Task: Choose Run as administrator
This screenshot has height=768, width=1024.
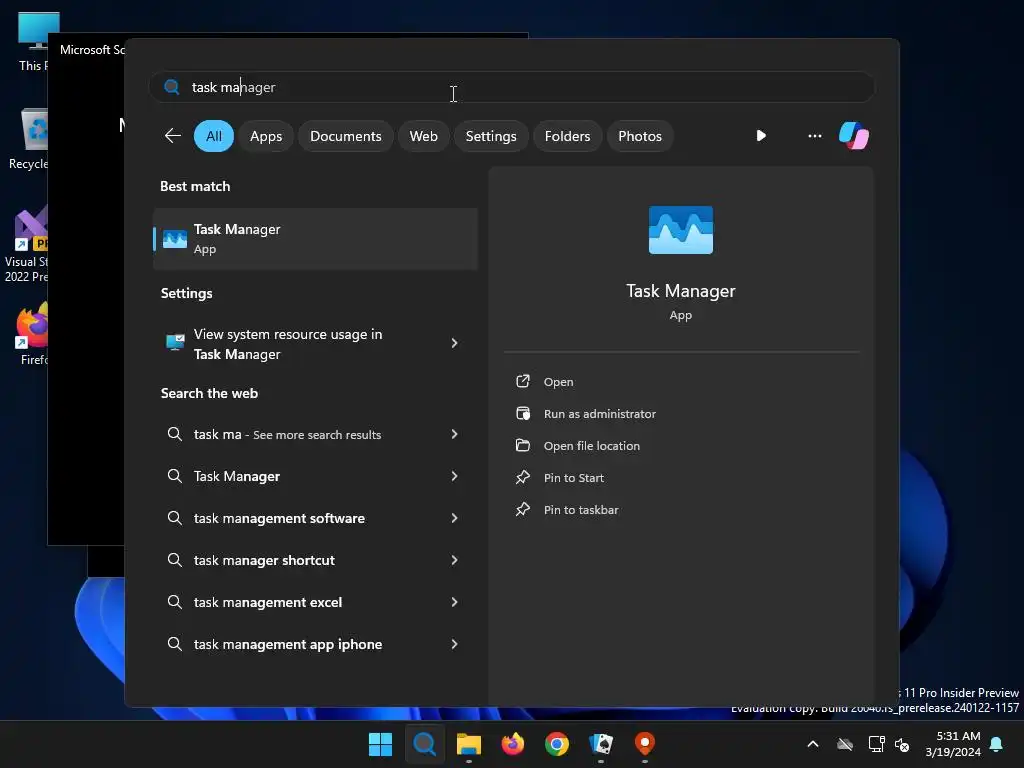Action: 600,414
